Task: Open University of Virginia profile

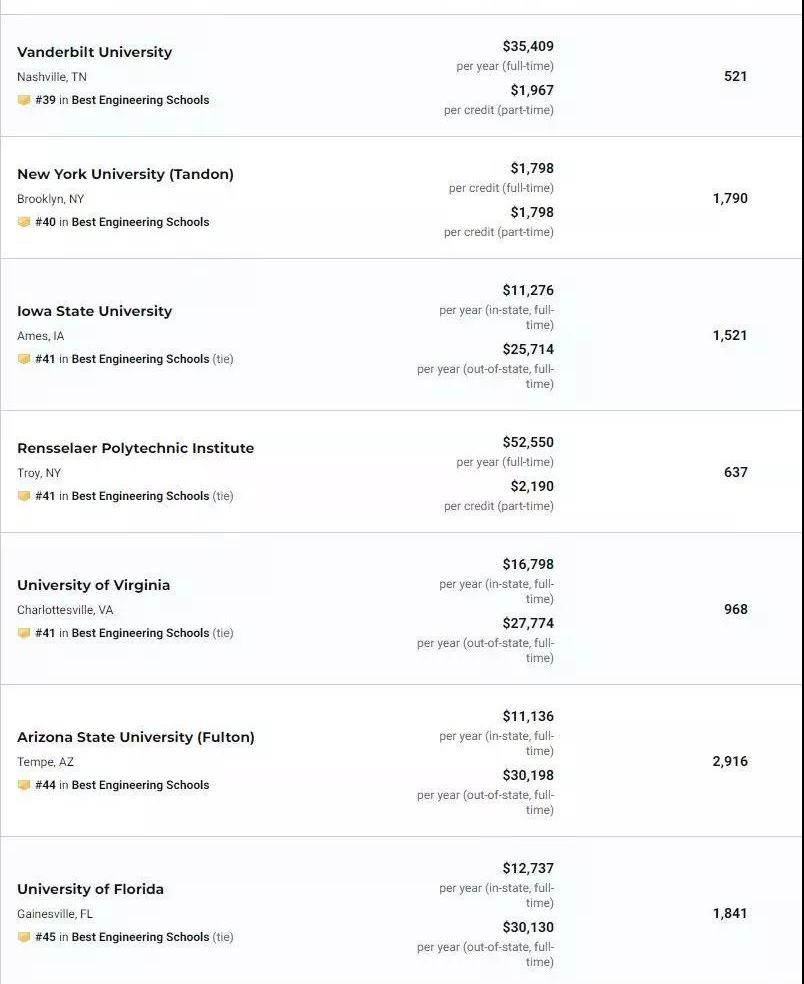Action: click(x=94, y=585)
